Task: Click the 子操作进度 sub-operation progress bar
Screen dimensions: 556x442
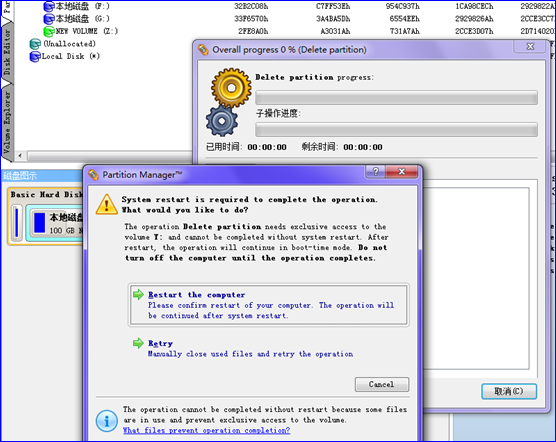Action: point(396,130)
